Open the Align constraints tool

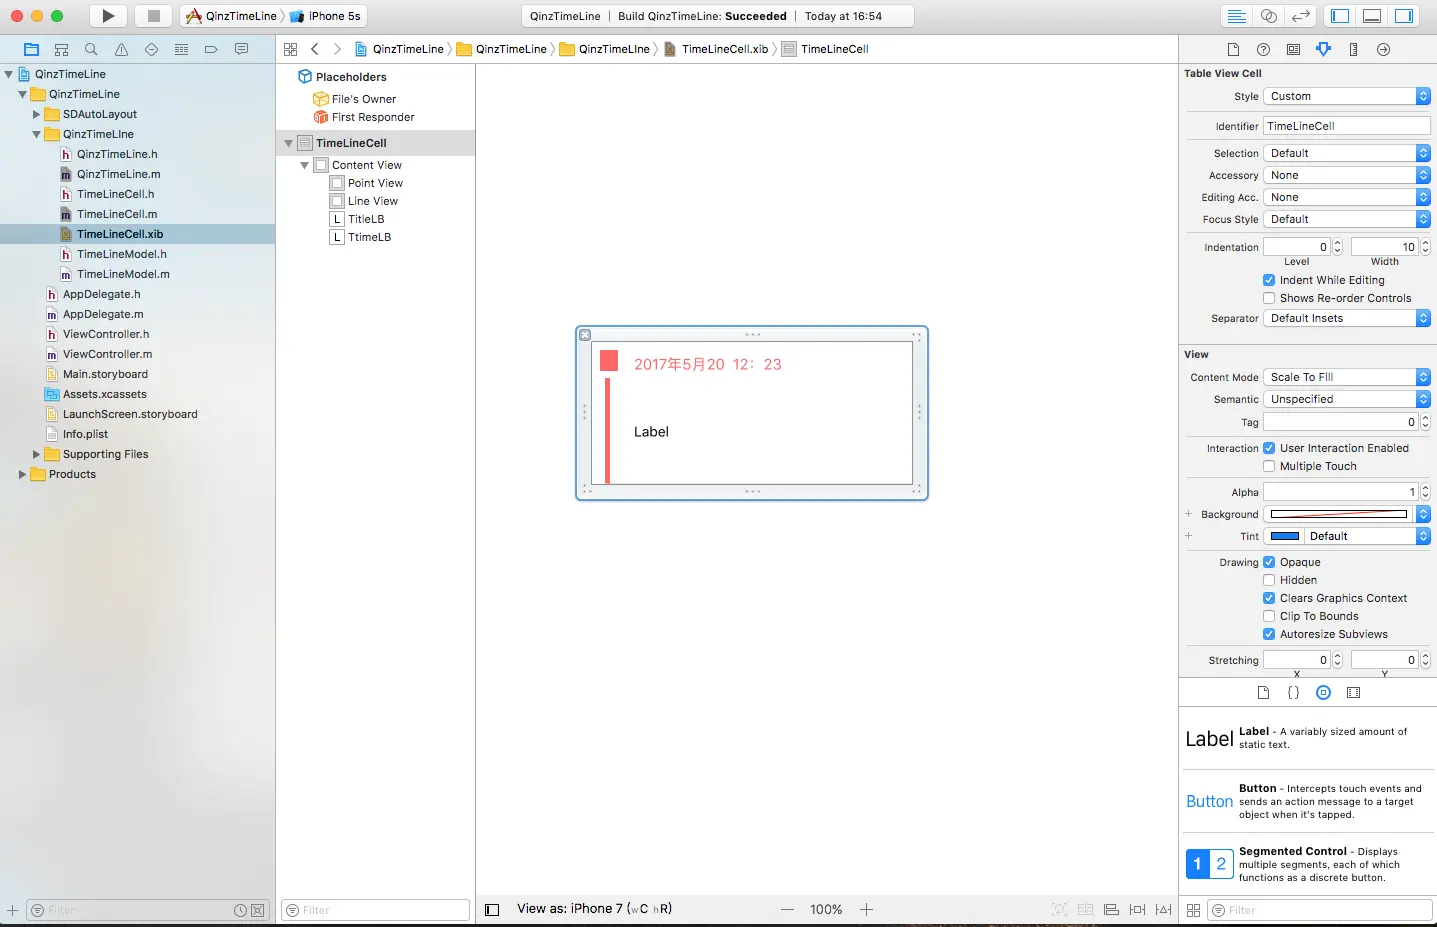click(x=1111, y=909)
